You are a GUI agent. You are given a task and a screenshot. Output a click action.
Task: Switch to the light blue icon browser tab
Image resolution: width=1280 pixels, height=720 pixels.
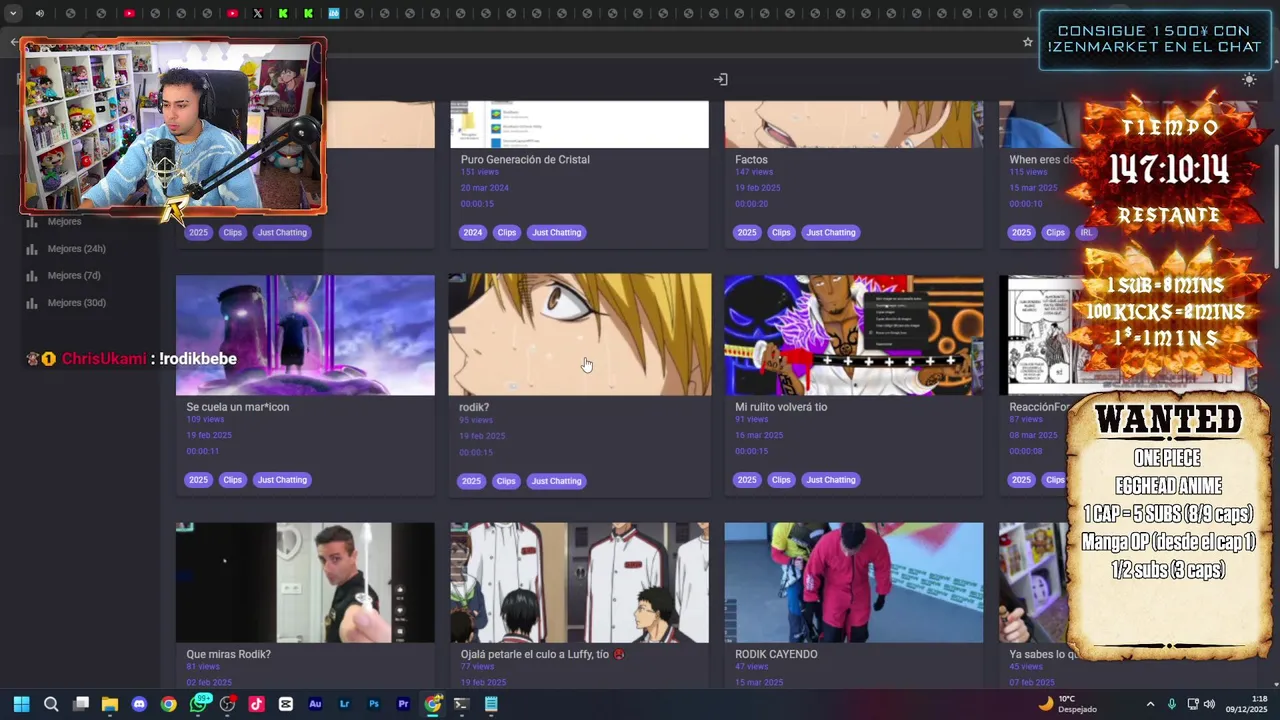click(334, 13)
